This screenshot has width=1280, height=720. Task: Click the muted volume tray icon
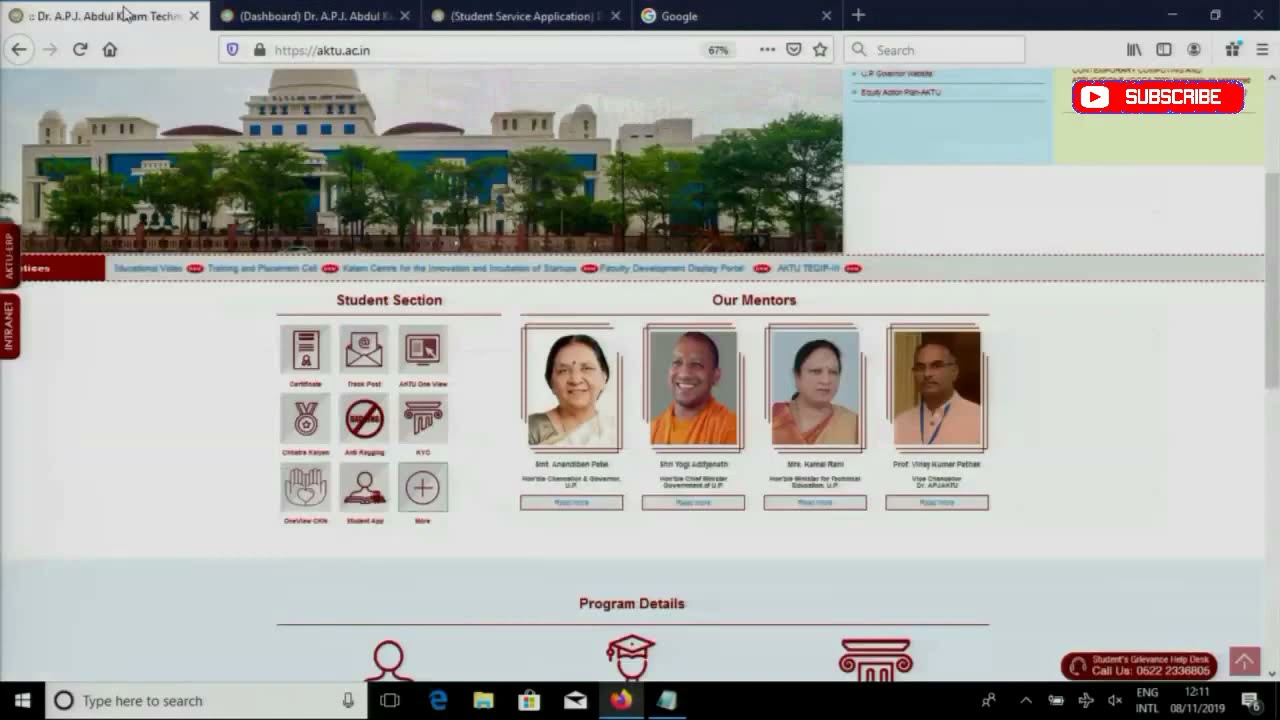coord(1115,700)
